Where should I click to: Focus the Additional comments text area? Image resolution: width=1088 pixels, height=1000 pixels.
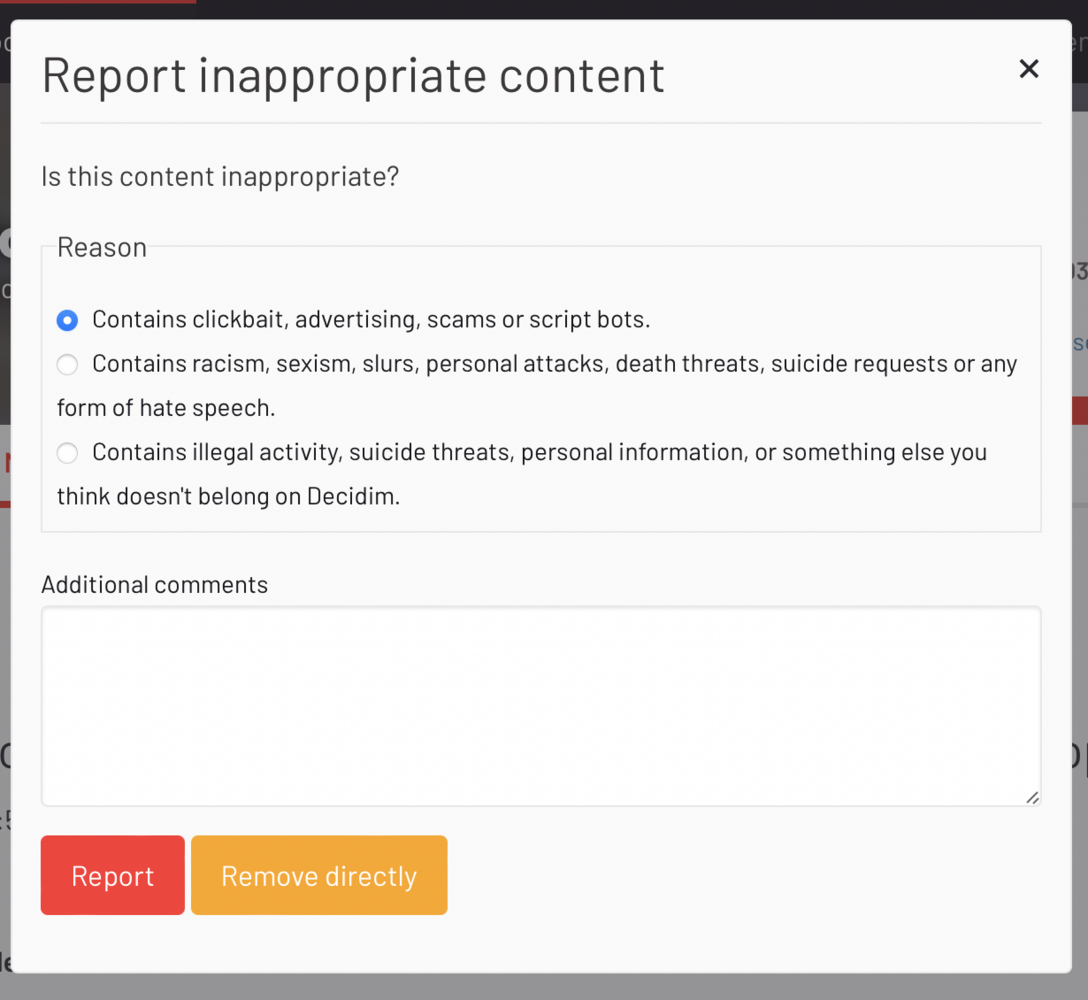[540, 705]
